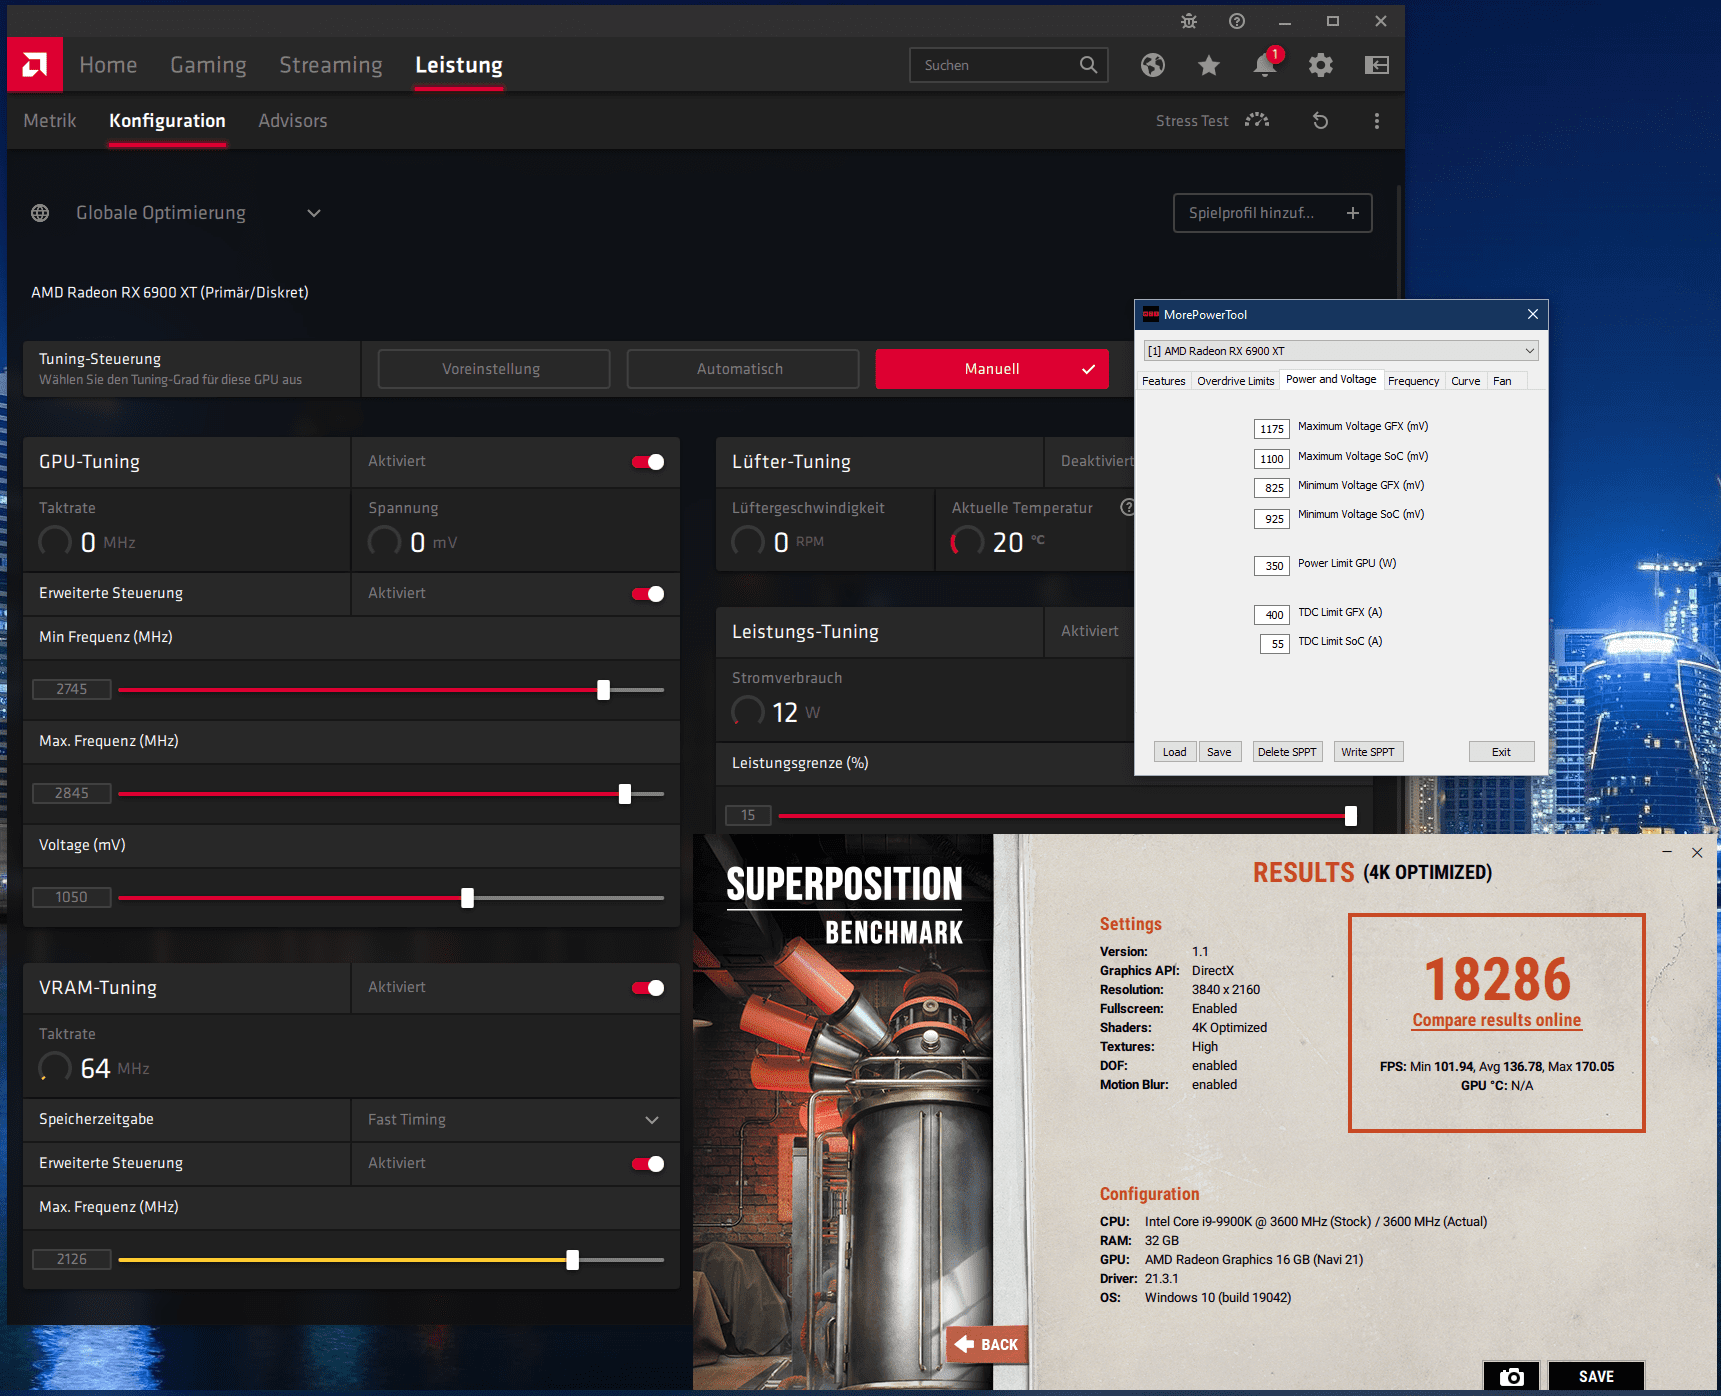This screenshot has height=1396, width=1721.
Task: Click the MorePowerTool title bar icon
Action: point(1151,314)
